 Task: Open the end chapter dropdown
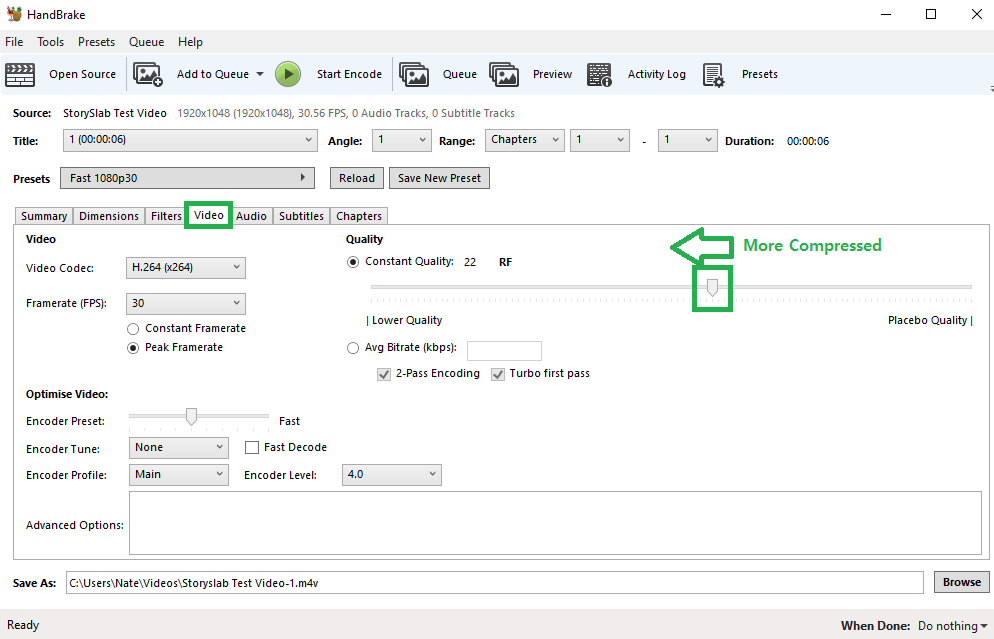[x=687, y=140]
